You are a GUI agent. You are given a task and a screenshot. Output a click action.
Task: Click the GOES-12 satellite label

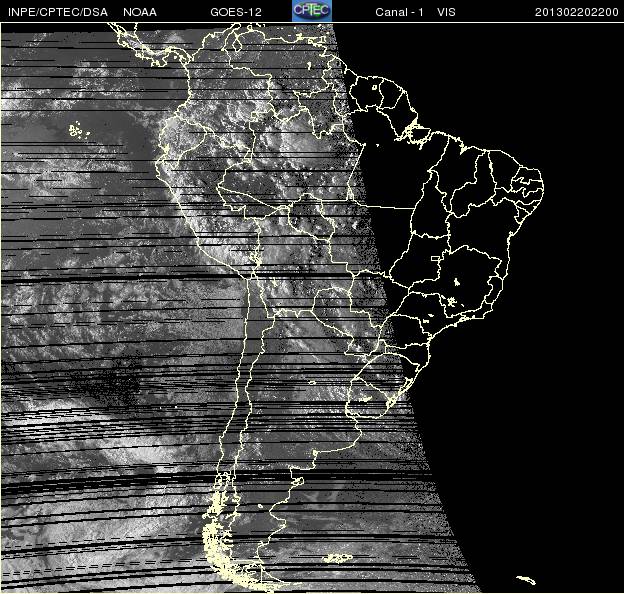click(x=236, y=12)
